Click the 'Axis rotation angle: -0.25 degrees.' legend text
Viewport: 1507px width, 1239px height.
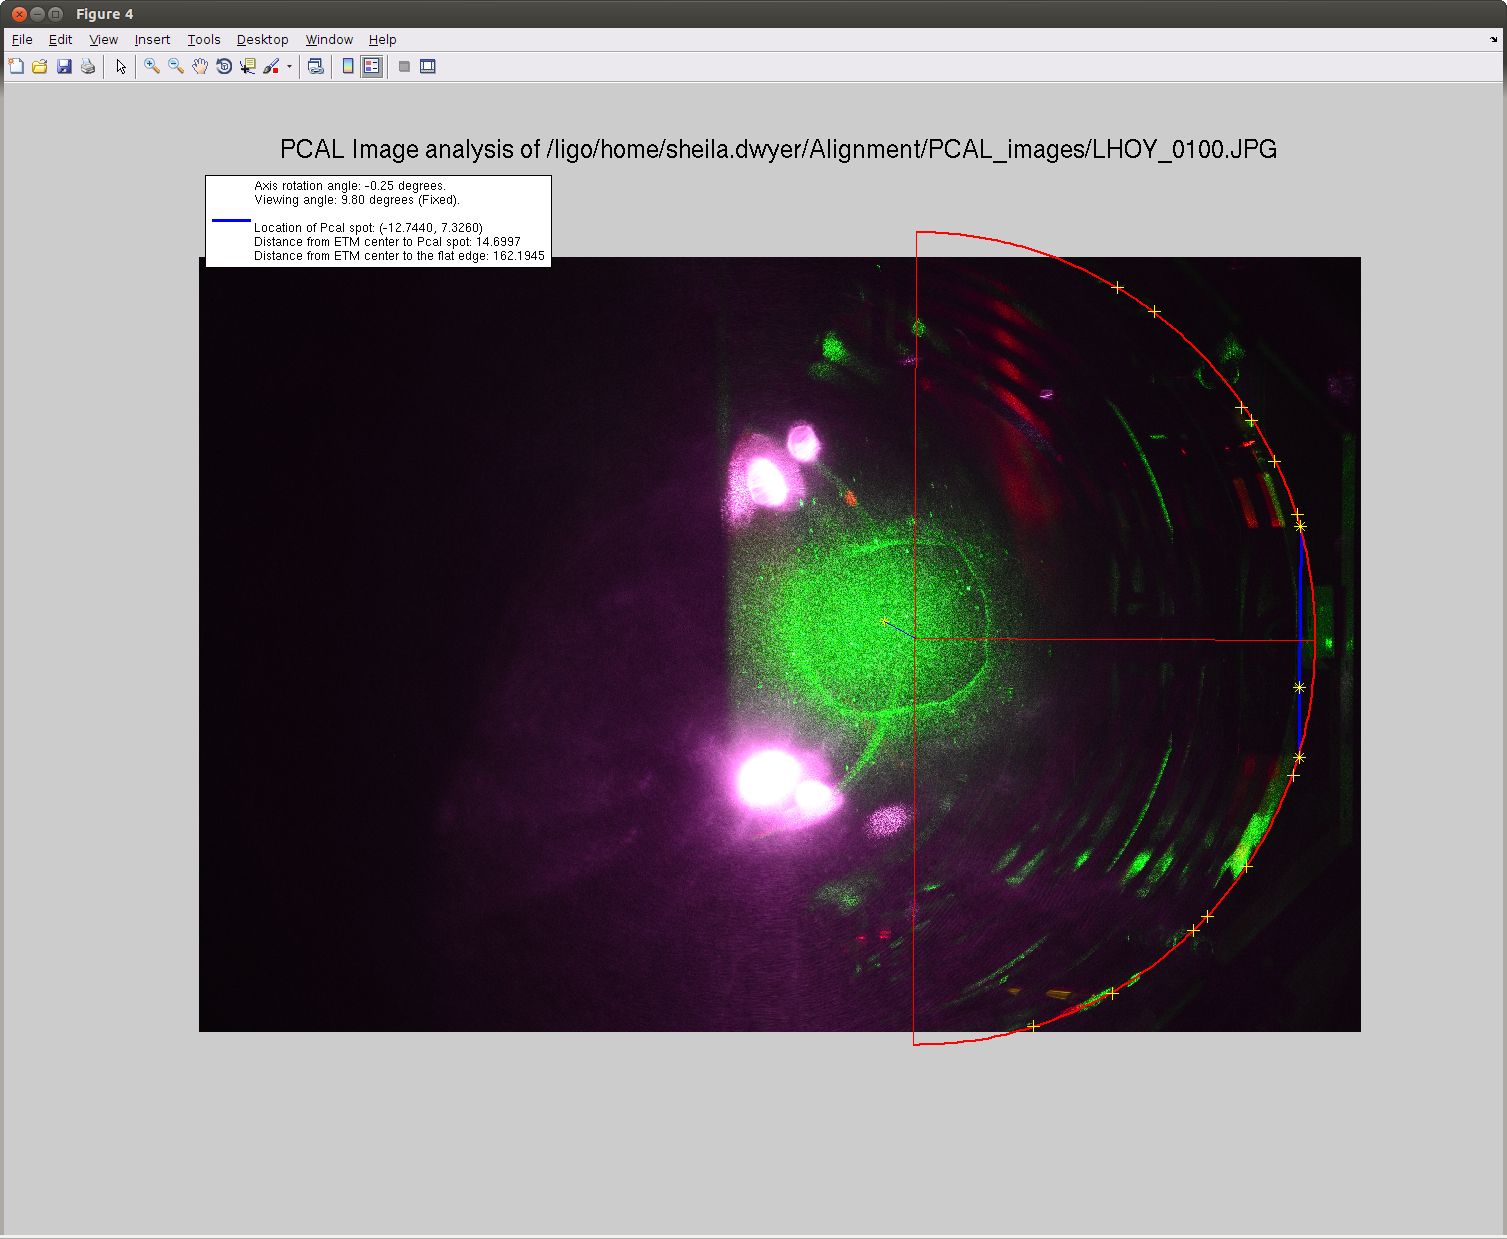pyautogui.click(x=350, y=186)
